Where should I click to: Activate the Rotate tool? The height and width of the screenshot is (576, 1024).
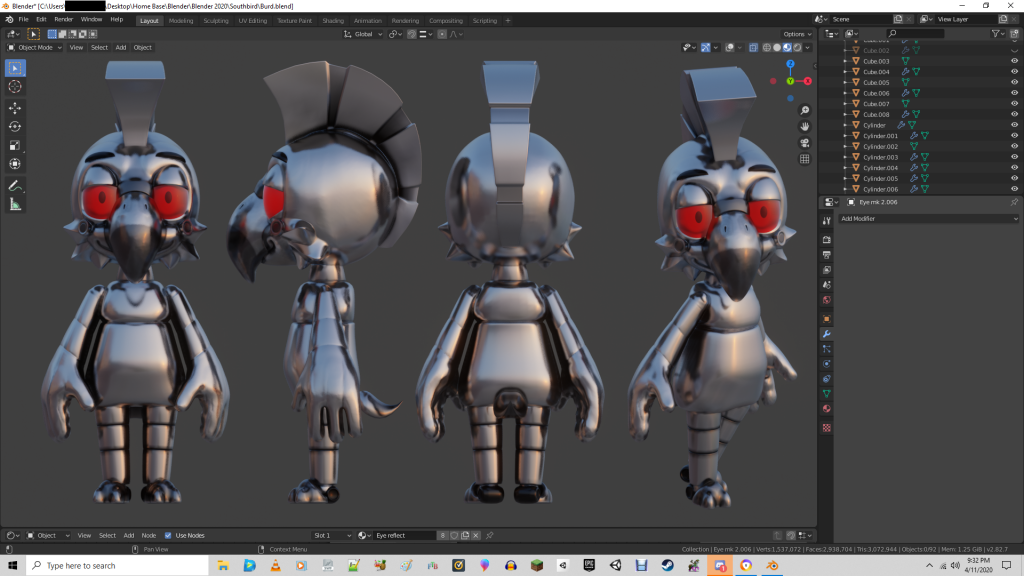click(x=15, y=126)
